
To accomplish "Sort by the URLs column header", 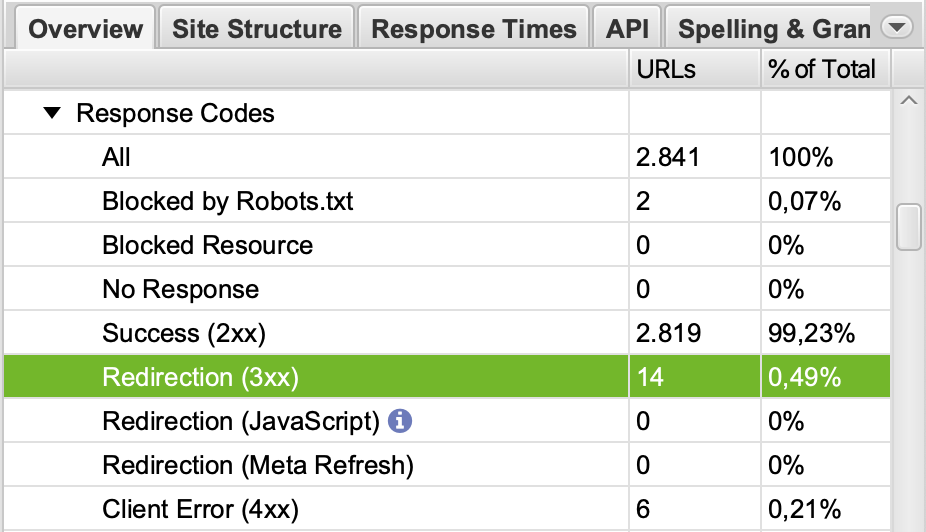I will [x=666, y=69].
